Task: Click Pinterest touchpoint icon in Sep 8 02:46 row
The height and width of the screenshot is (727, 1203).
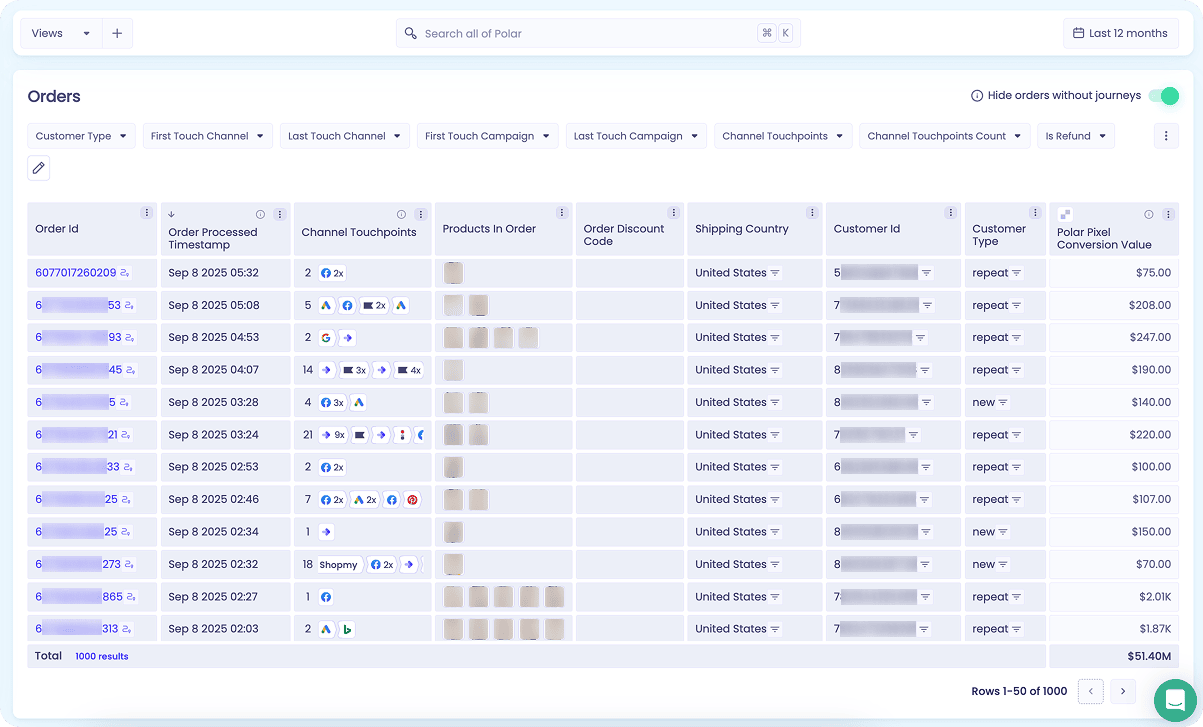Action: click(412, 500)
